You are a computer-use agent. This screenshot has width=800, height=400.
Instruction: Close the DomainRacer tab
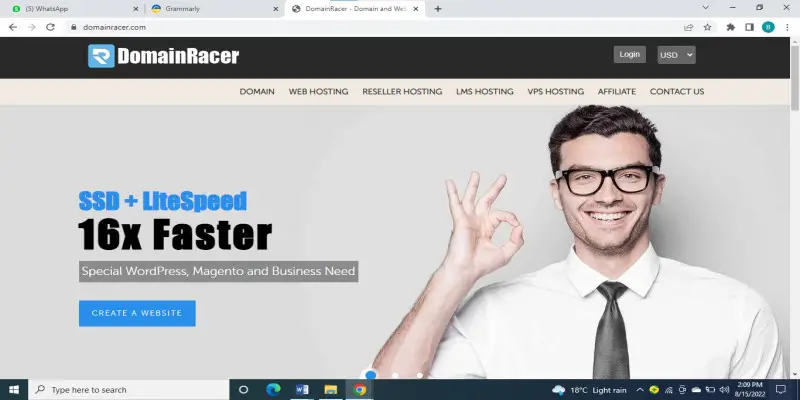point(415,9)
